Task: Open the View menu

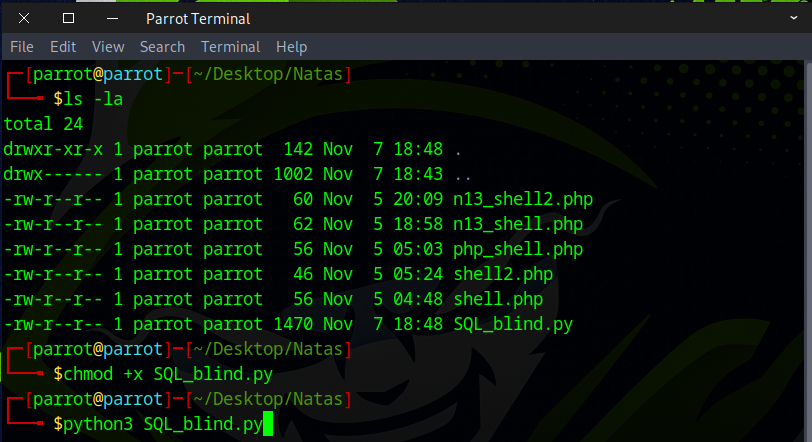Action: [x=108, y=47]
